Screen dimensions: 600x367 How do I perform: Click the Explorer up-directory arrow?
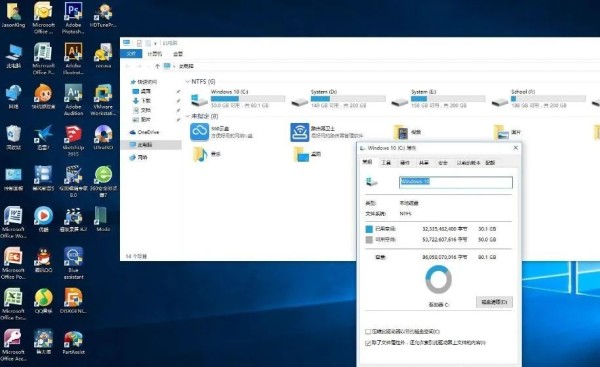[157, 66]
